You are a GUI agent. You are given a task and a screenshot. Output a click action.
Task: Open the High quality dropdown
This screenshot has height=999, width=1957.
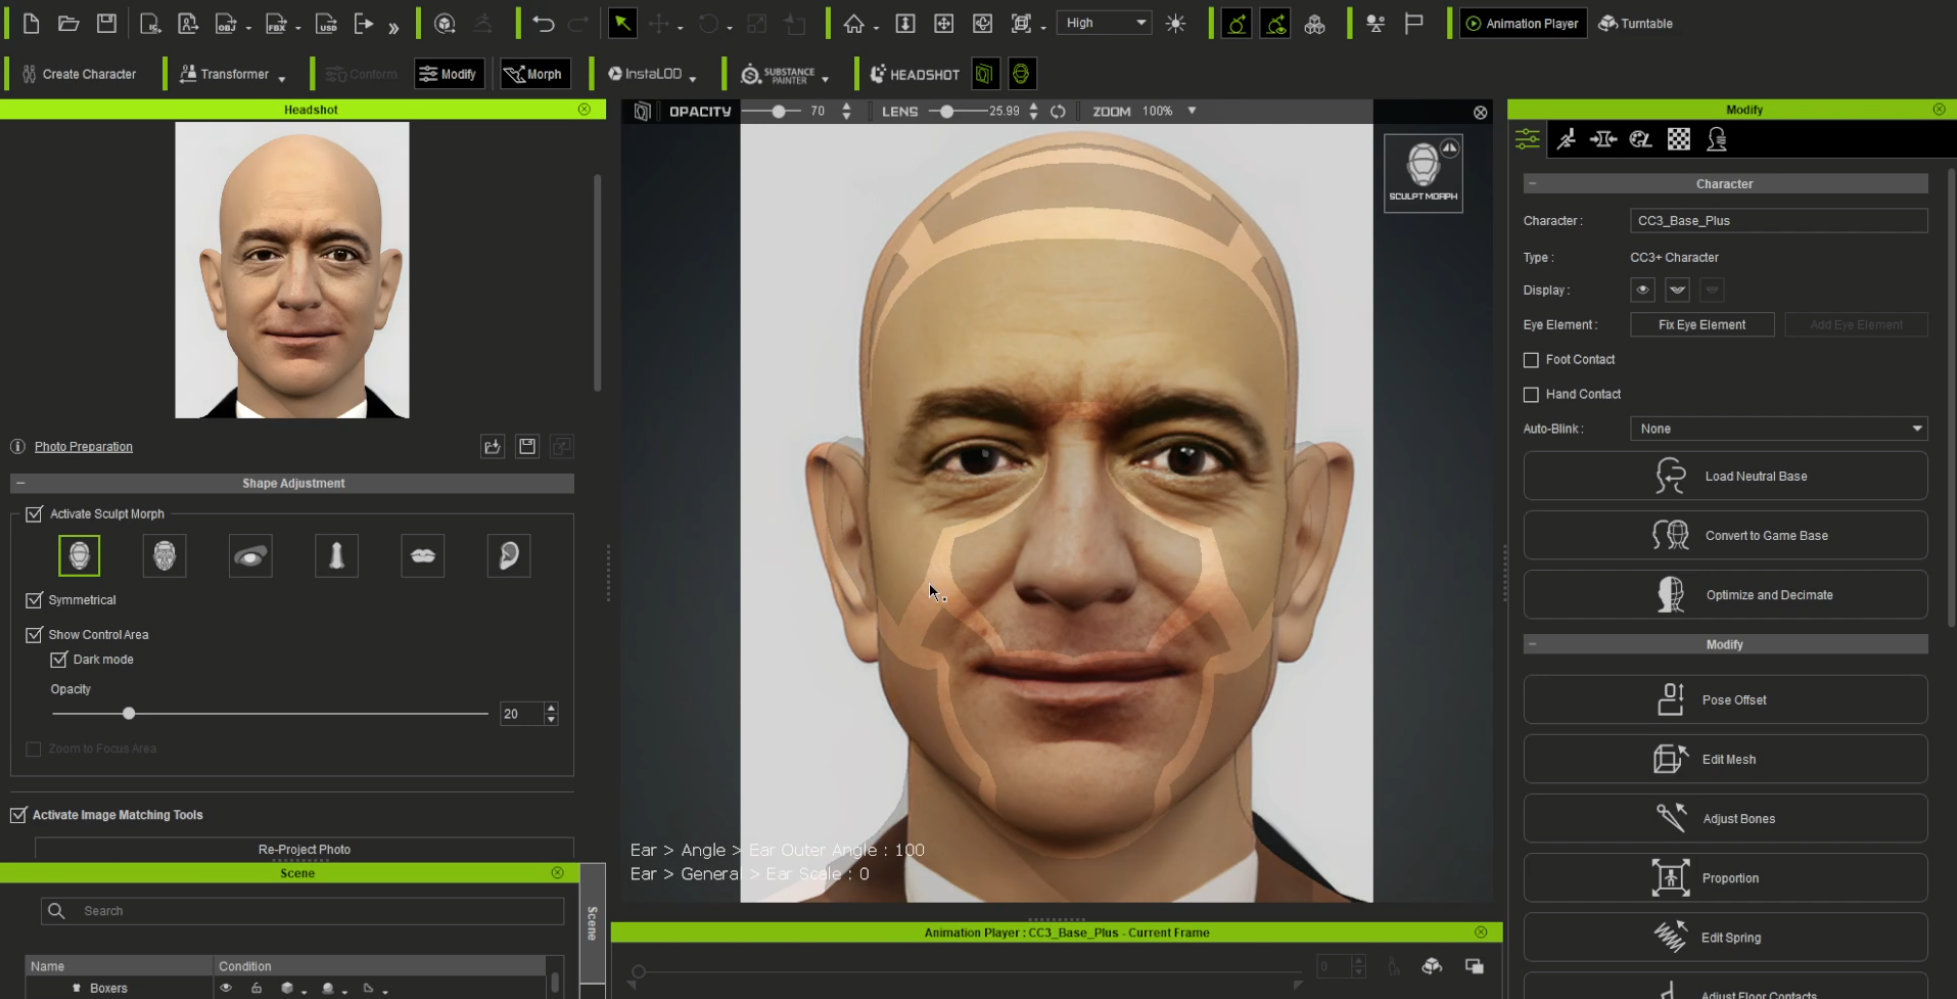click(x=1105, y=23)
